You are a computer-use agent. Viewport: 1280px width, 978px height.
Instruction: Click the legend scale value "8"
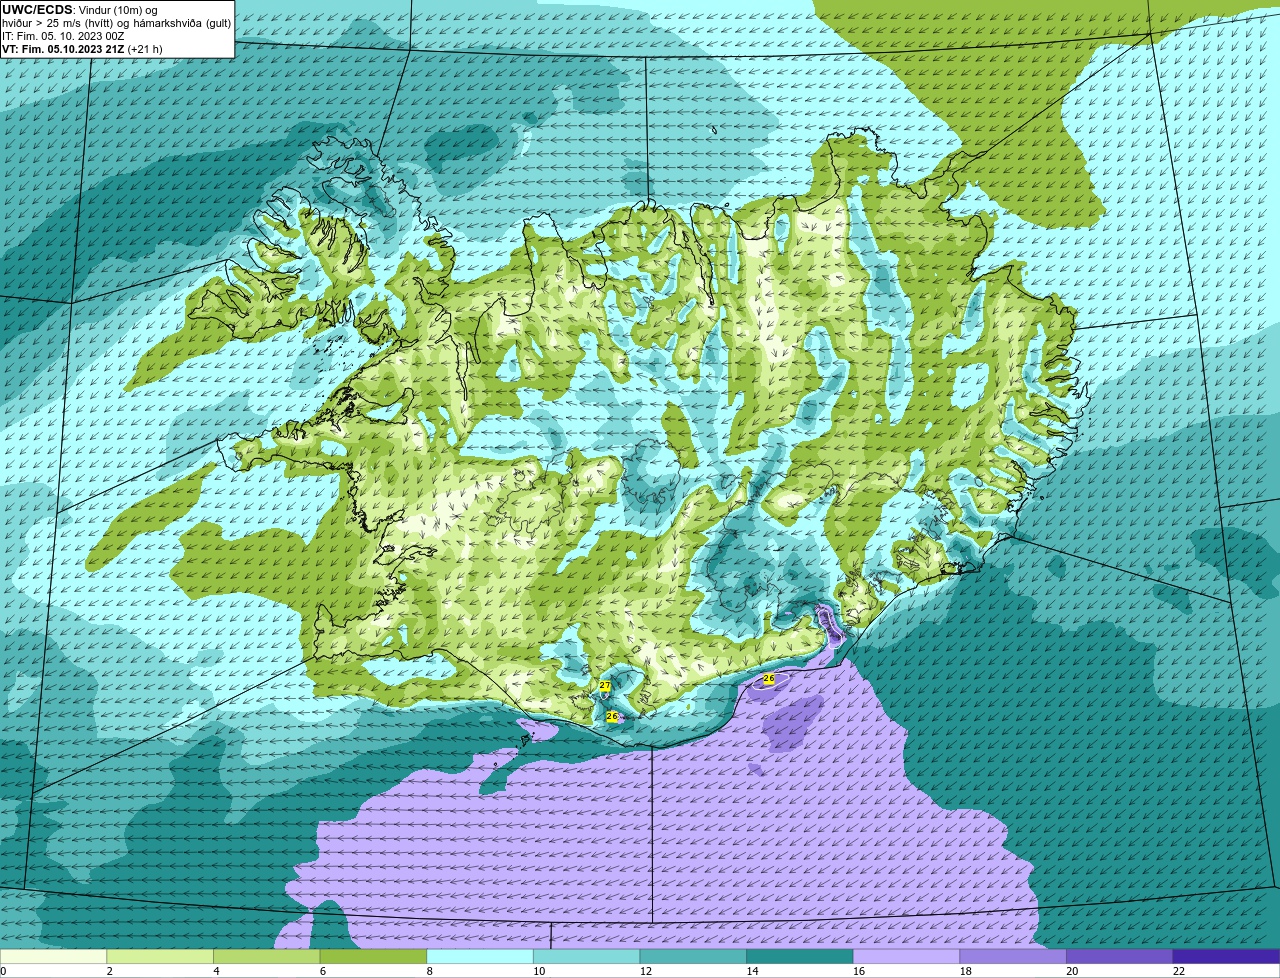pyautogui.click(x=430, y=971)
